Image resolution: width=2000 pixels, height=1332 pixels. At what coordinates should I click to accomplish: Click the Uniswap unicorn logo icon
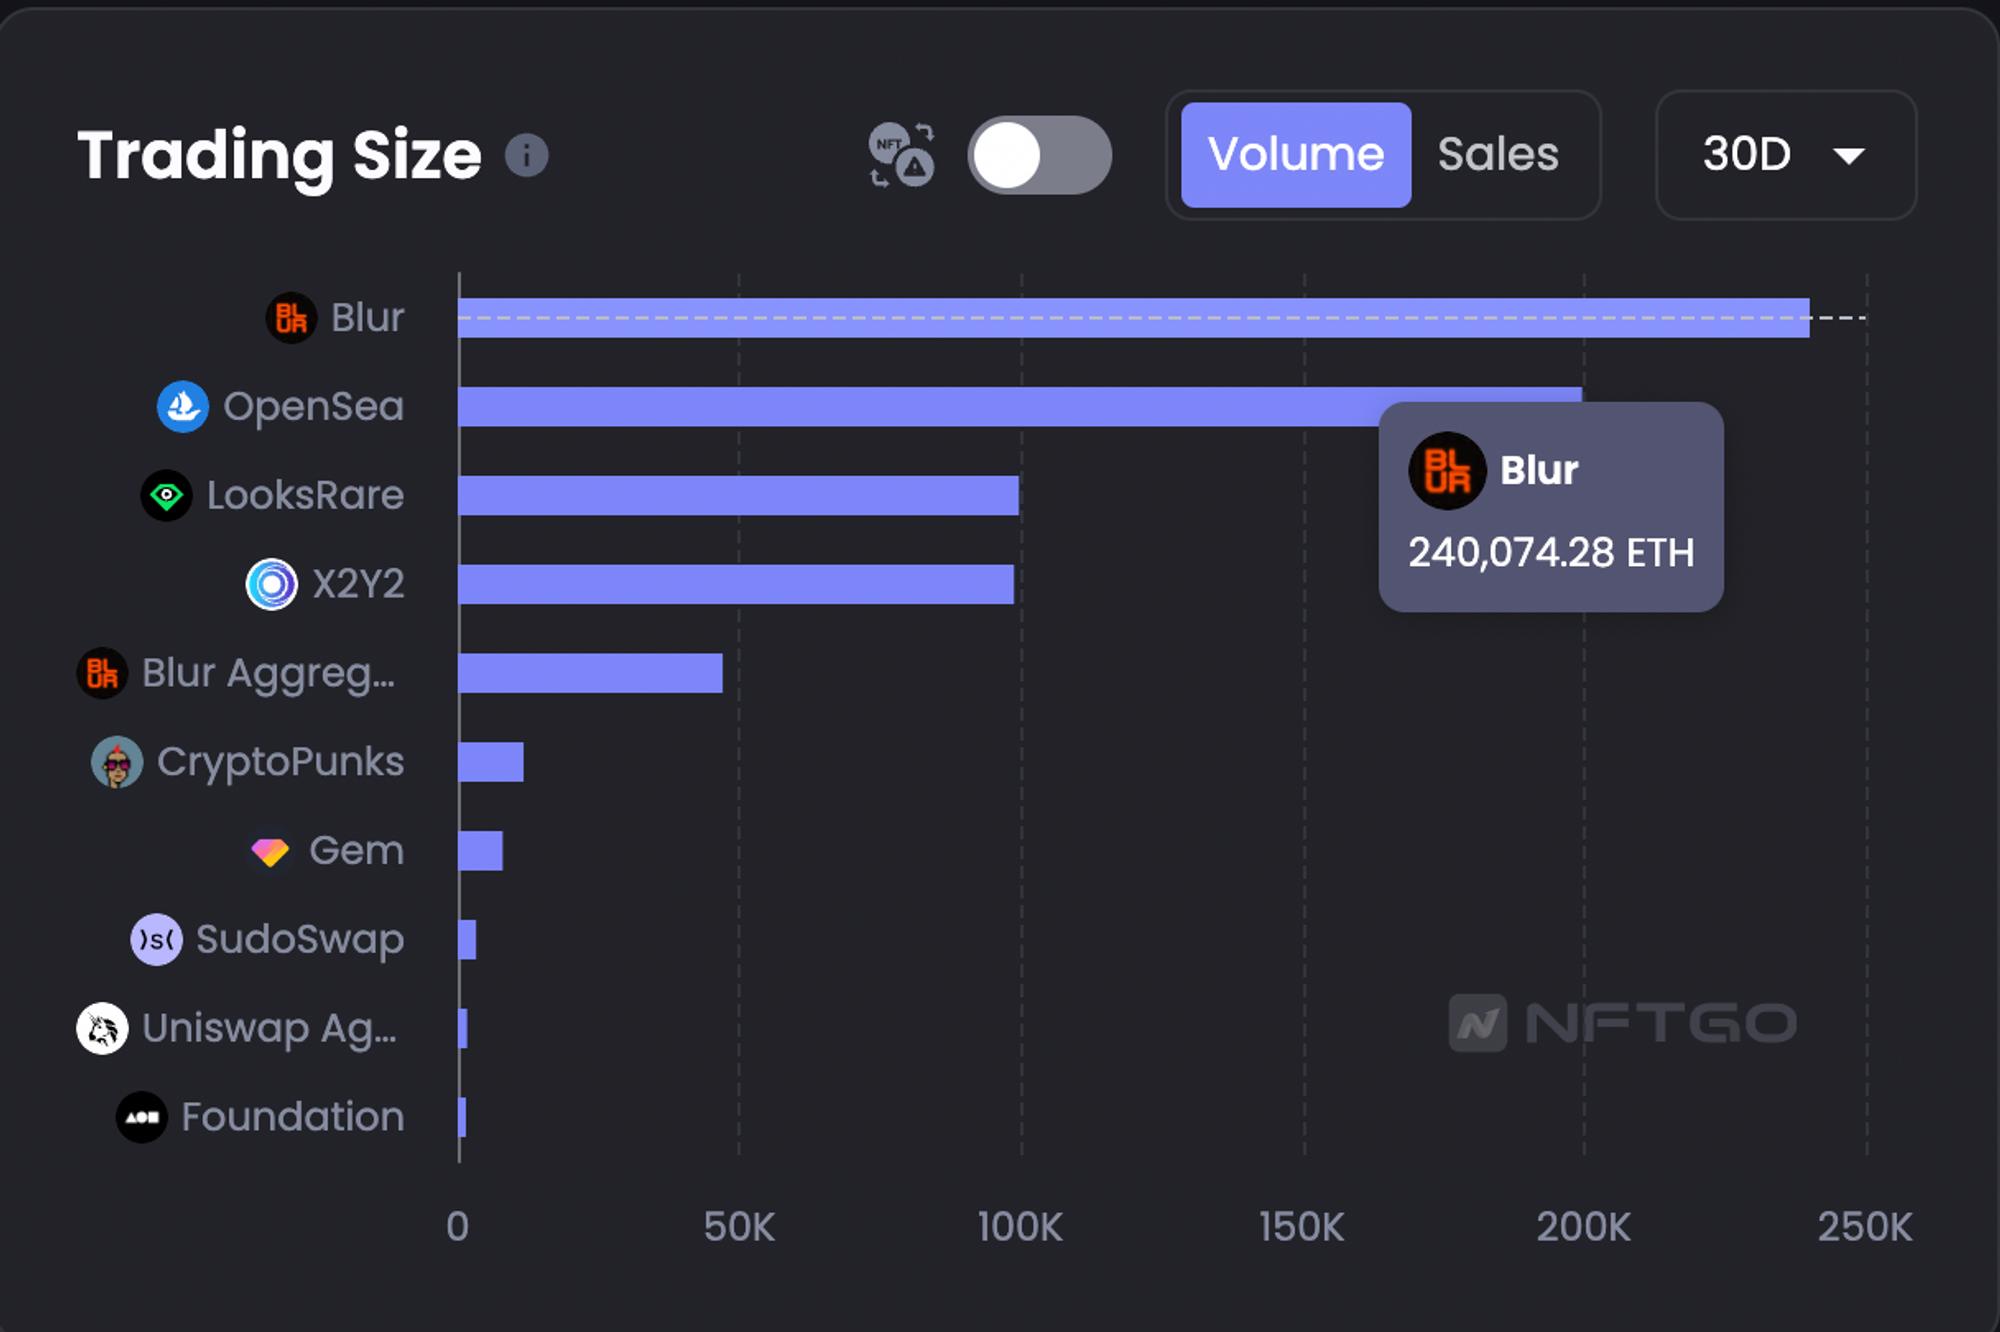(x=102, y=1029)
